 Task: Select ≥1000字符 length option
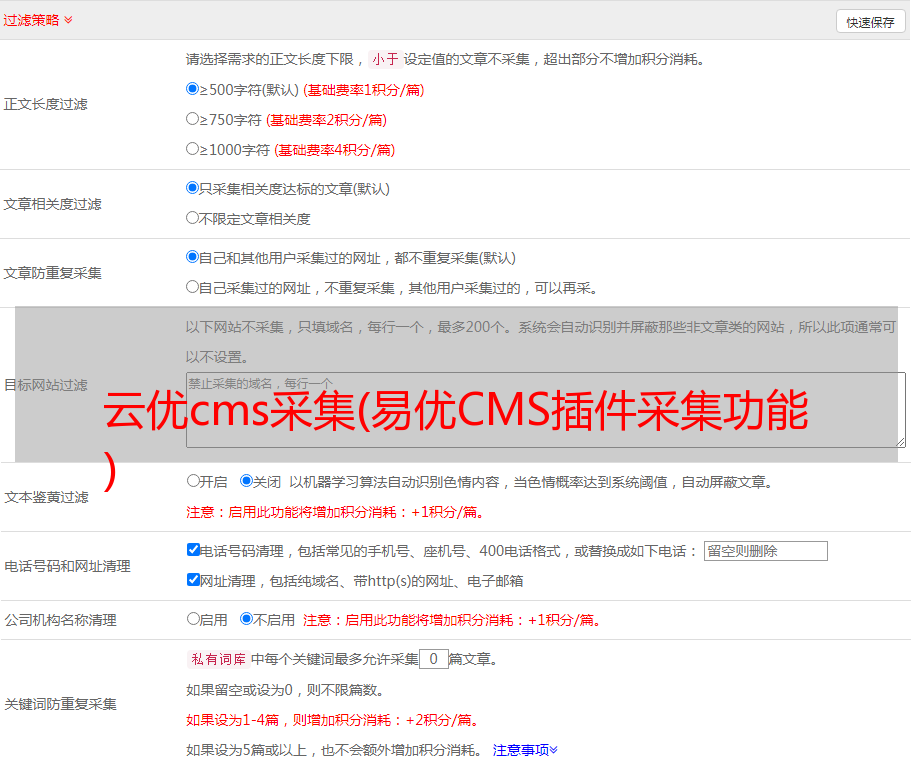coord(192,148)
